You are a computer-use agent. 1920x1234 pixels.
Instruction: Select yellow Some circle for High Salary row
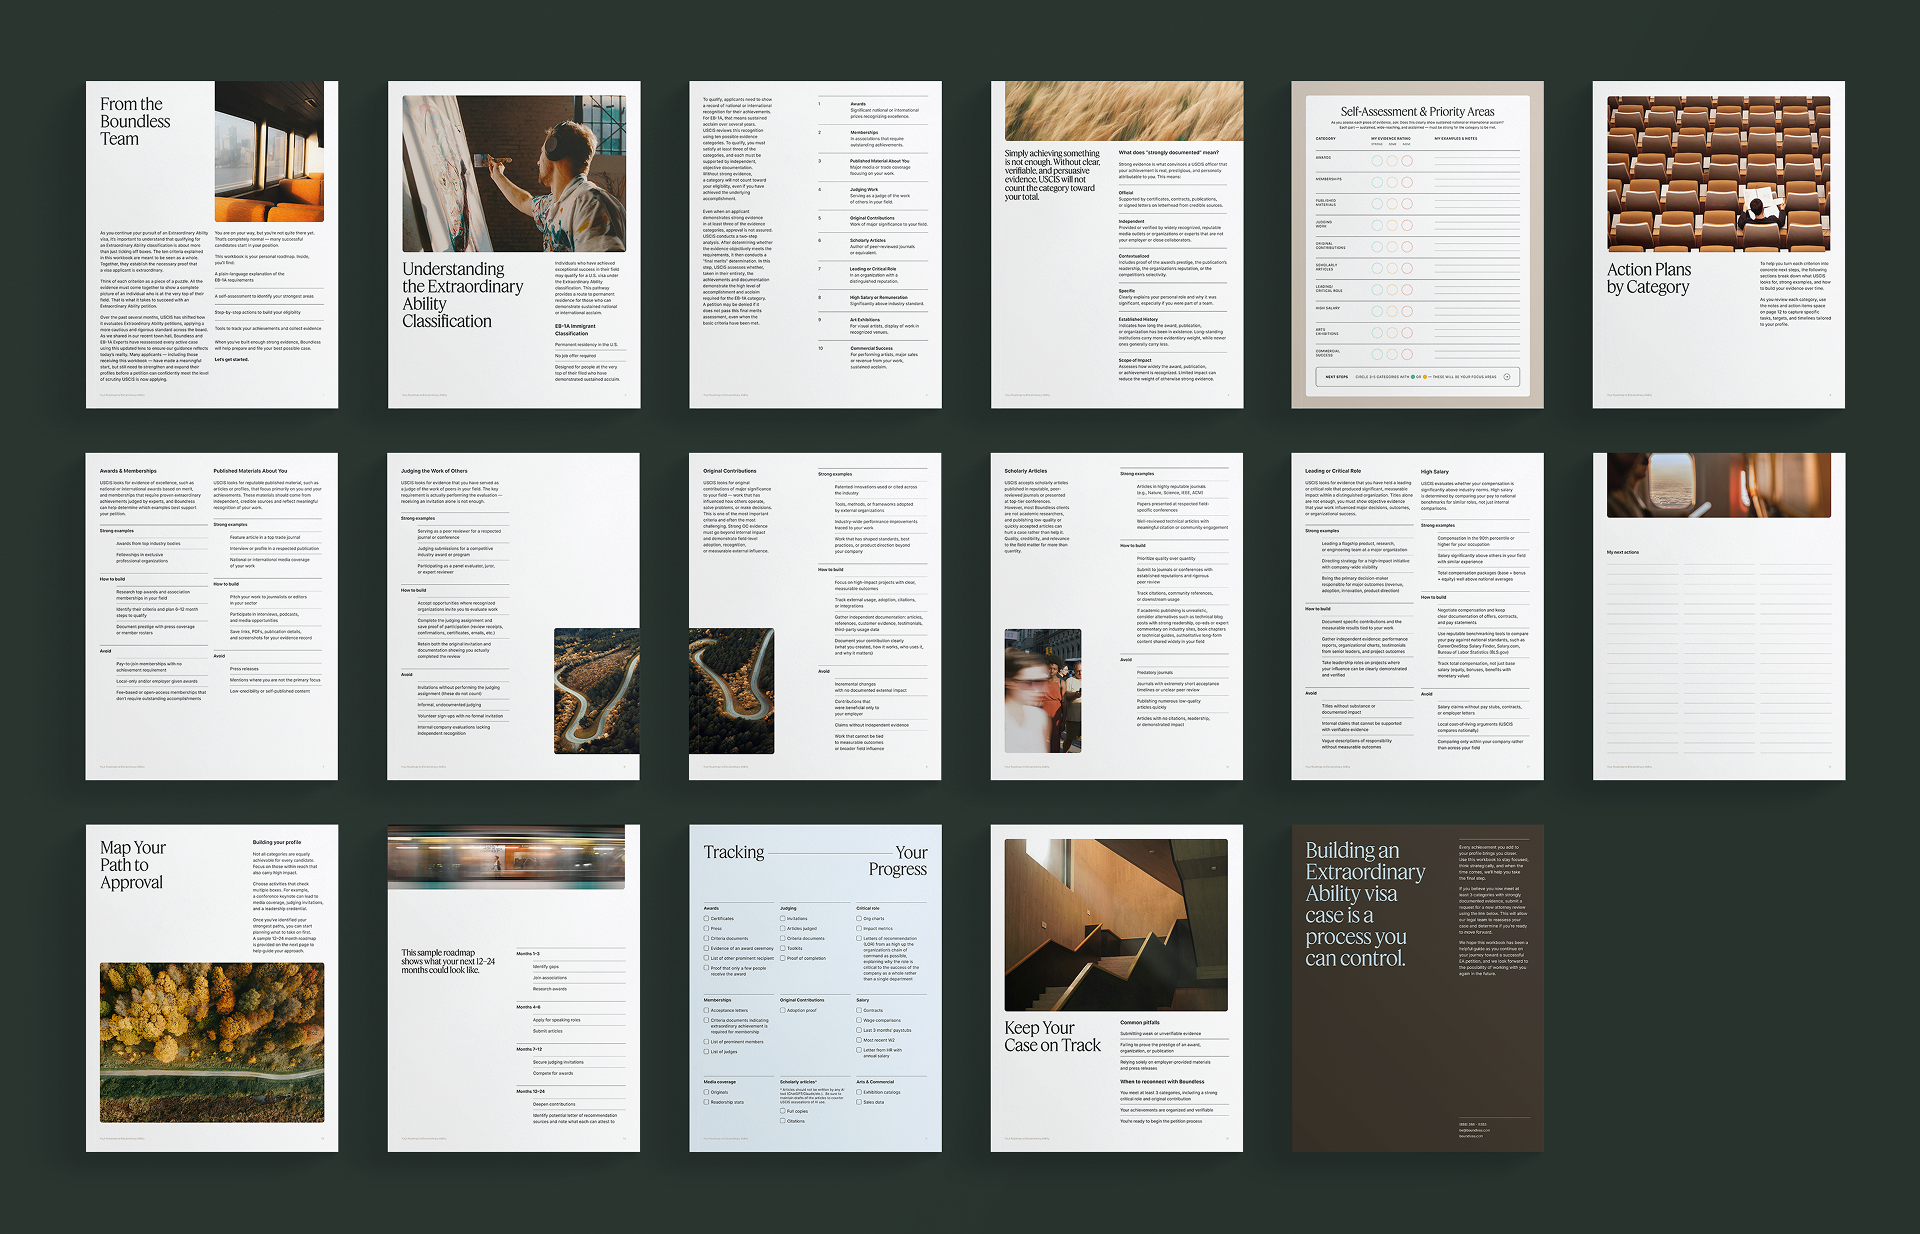pos(1392,311)
